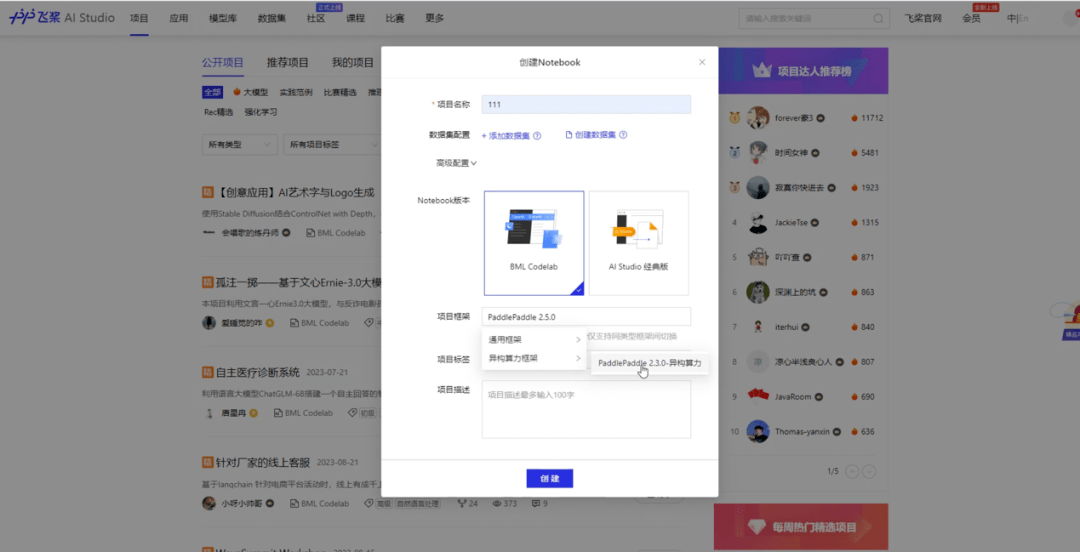
Task: Click the 项目名称 input field
Action: [x=586, y=104]
